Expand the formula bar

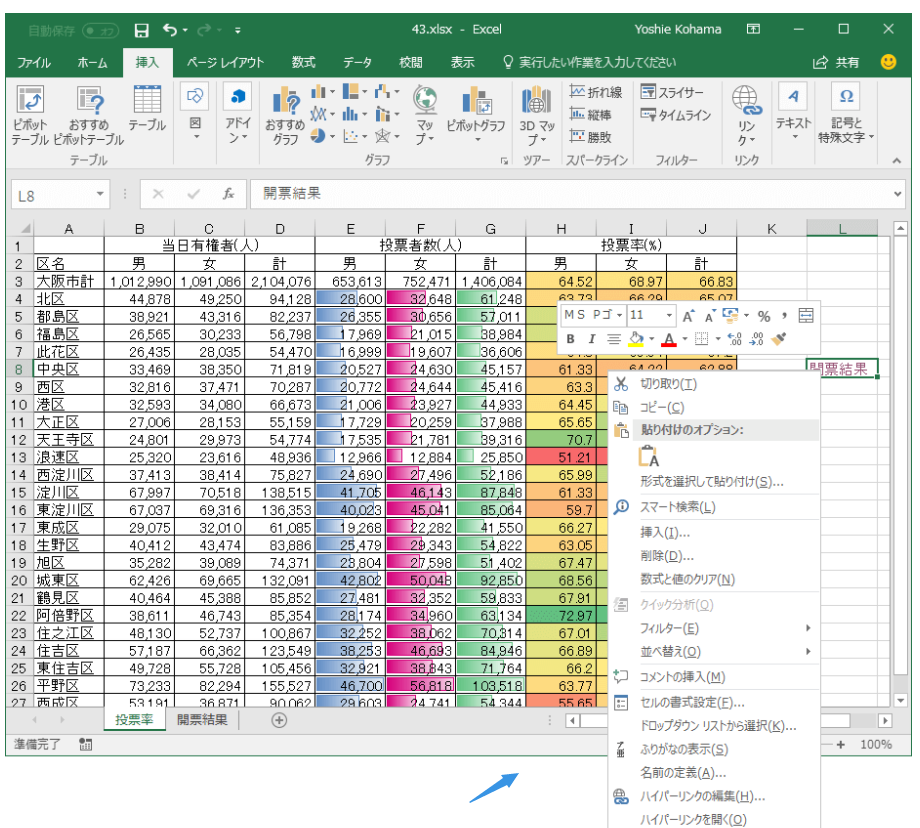(x=898, y=194)
